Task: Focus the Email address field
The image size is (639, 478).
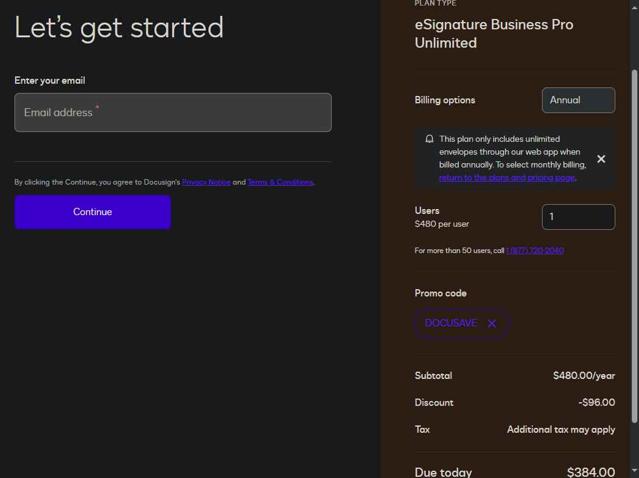Action: coord(173,113)
